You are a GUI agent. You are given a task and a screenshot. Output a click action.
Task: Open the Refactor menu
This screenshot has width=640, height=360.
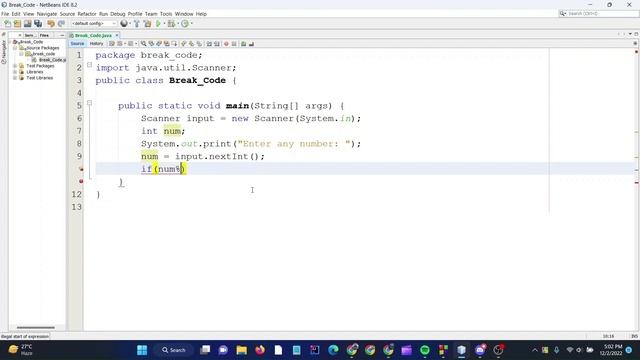tap(87, 14)
